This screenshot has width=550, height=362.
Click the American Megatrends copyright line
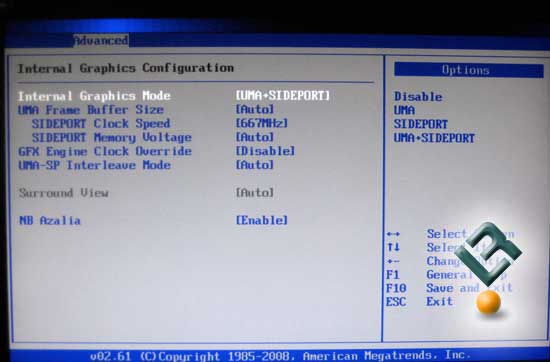pyautogui.click(x=280, y=356)
